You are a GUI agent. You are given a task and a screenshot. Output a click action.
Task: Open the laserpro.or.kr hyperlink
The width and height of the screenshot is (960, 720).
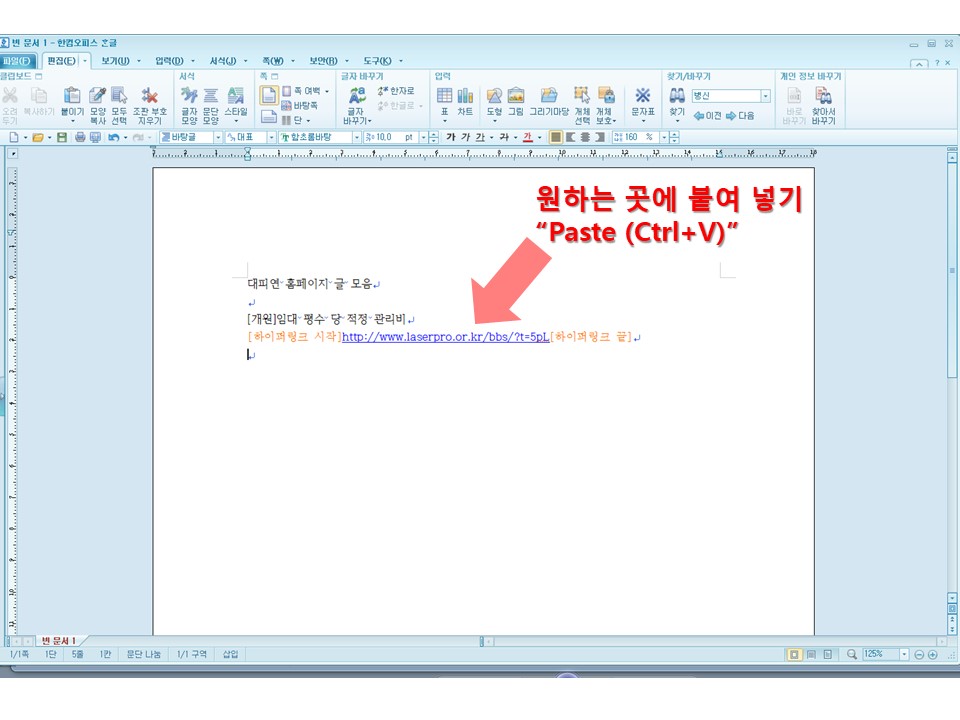pyautogui.click(x=445, y=338)
